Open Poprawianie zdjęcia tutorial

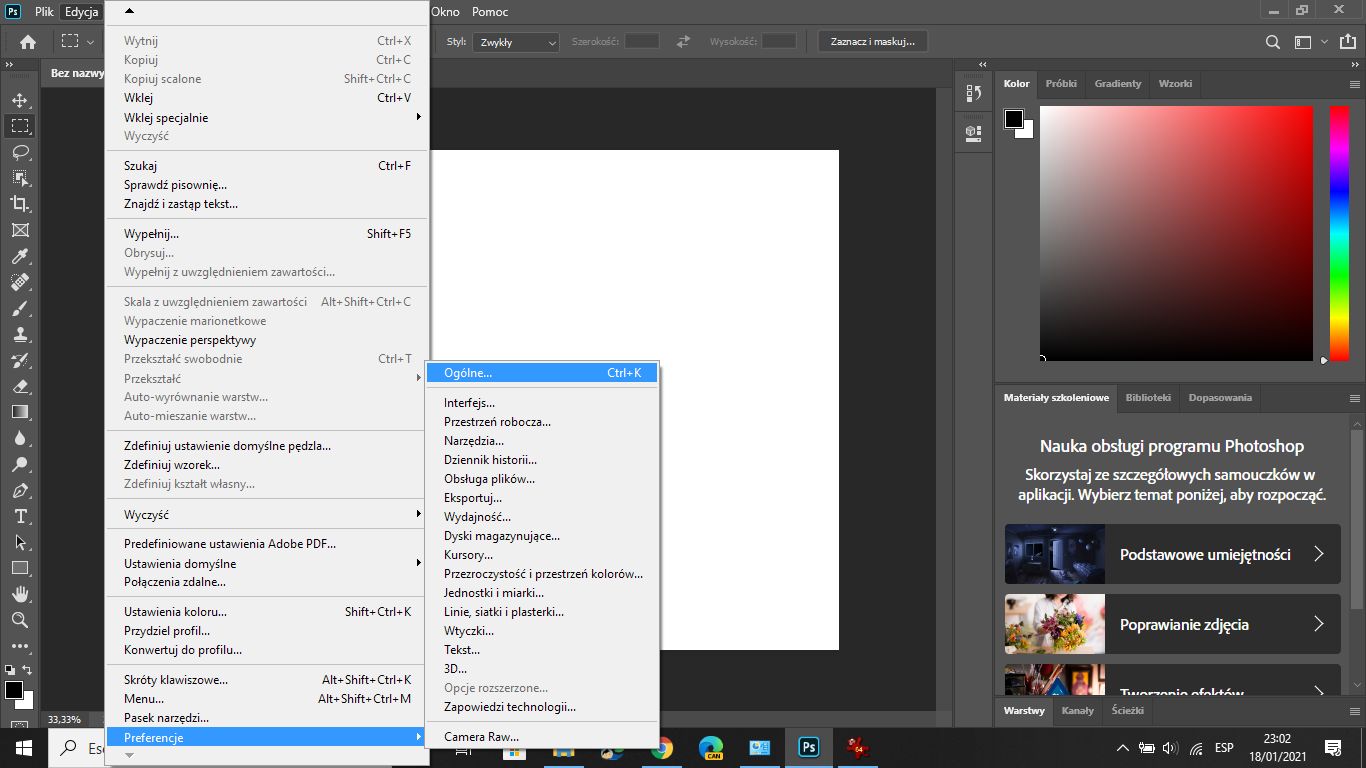click(1172, 624)
